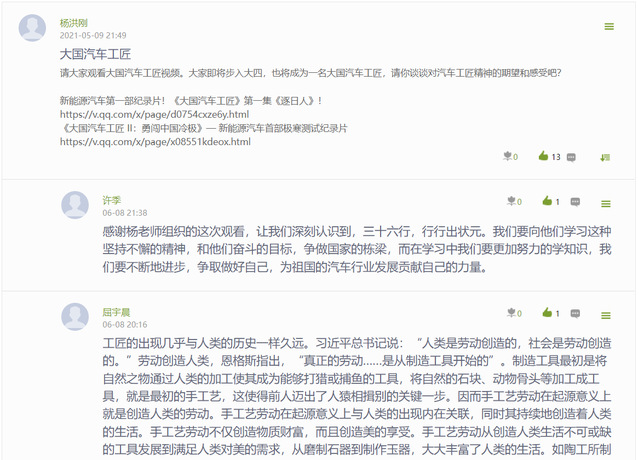
Task: Open comments on 杨洪刚's post
Action: tap(571, 157)
